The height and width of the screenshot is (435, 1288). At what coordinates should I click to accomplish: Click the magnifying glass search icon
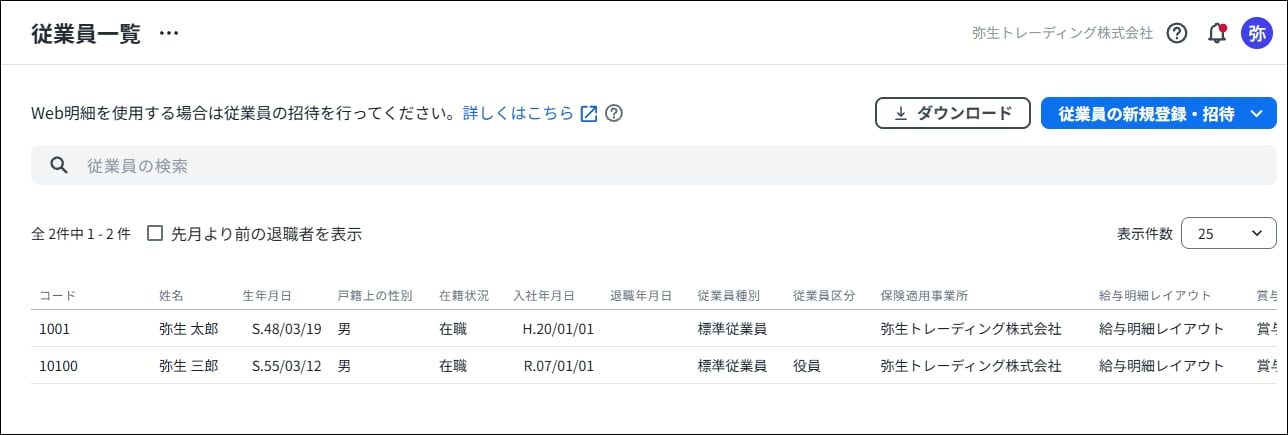tap(59, 165)
